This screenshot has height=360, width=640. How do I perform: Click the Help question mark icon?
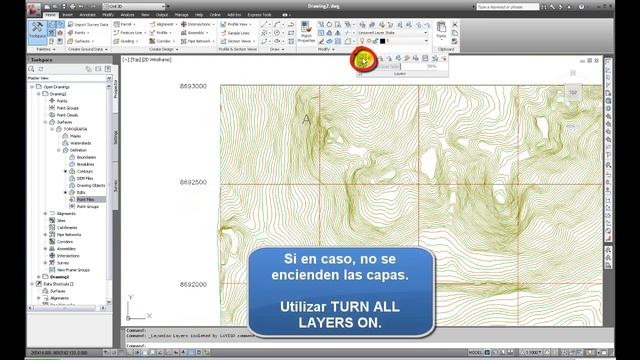click(581, 7)
